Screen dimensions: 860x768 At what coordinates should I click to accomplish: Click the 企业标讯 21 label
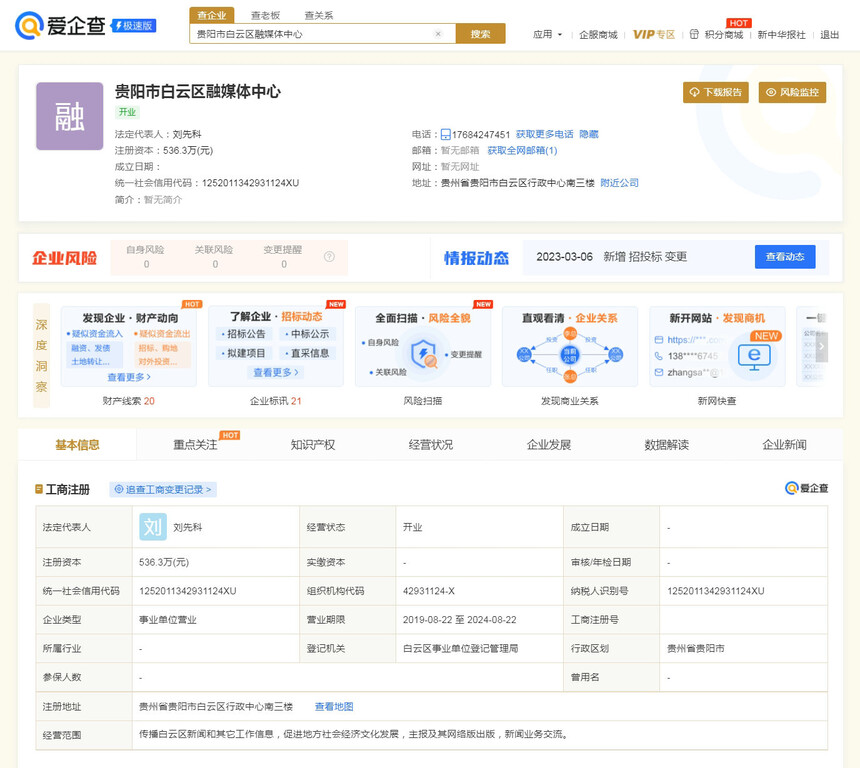pyautogui.click(x=276, y=401)
